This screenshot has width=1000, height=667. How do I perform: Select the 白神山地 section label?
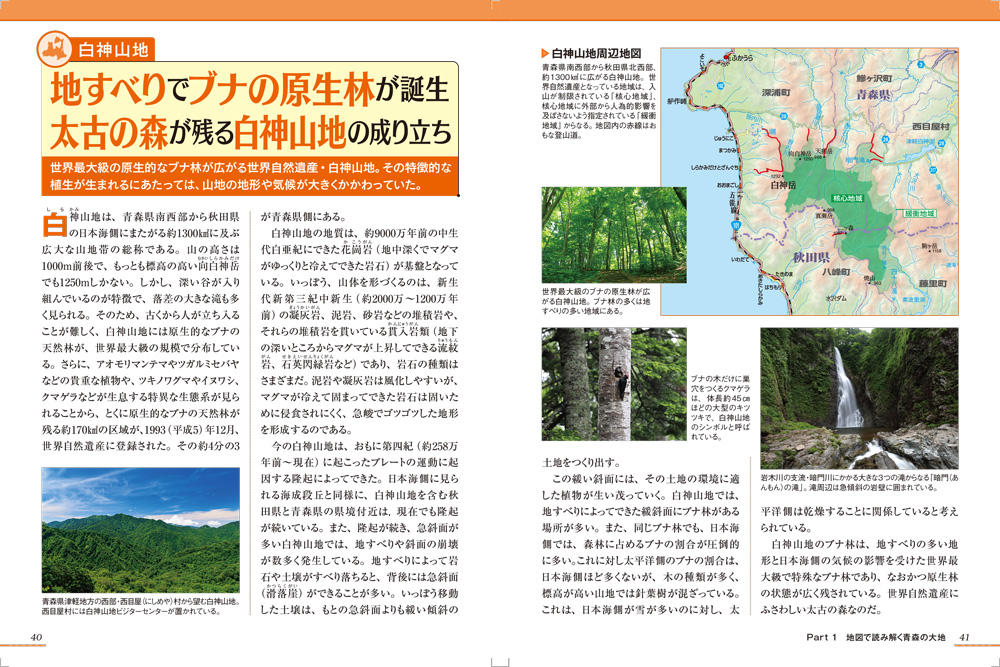(113, 50)
